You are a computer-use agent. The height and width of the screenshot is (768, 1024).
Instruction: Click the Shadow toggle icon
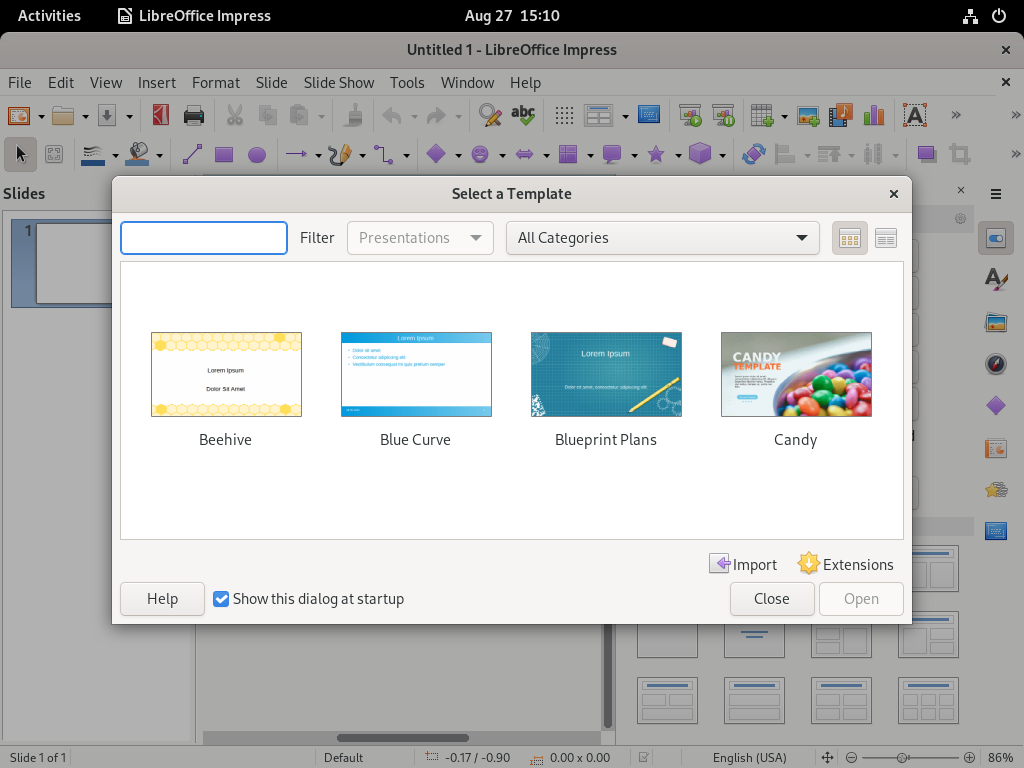927,154
